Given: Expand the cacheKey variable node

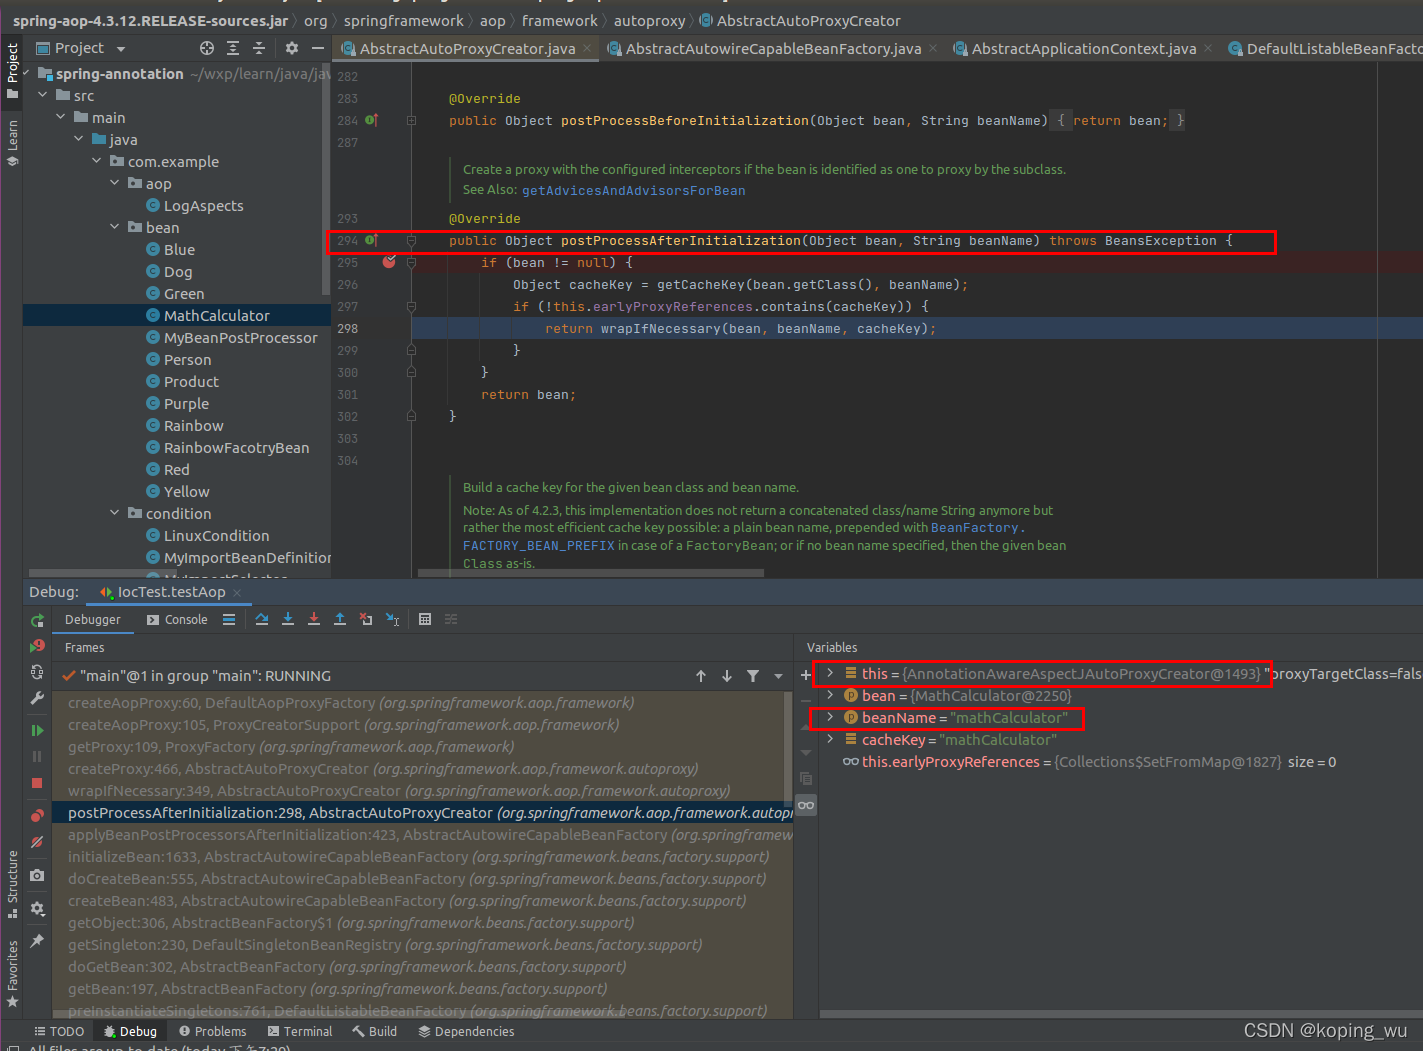Looking at the screenshot, I should 830,739.
